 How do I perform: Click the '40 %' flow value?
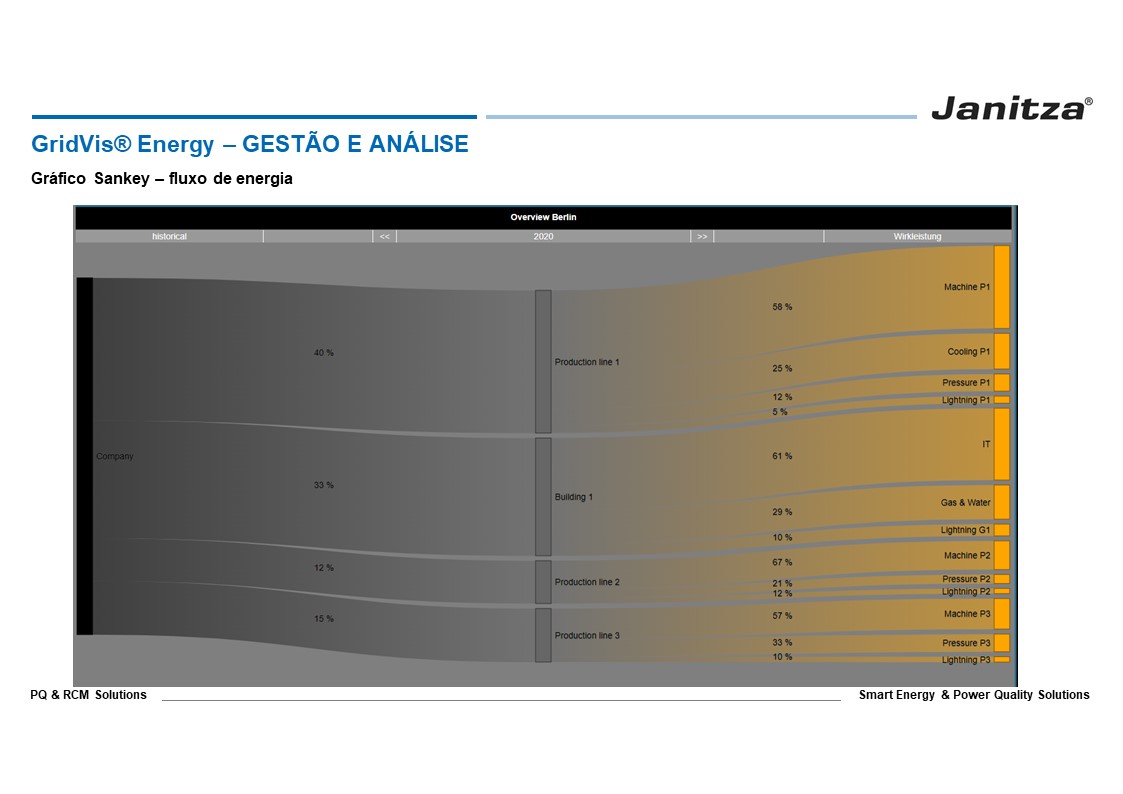point(324,353)
